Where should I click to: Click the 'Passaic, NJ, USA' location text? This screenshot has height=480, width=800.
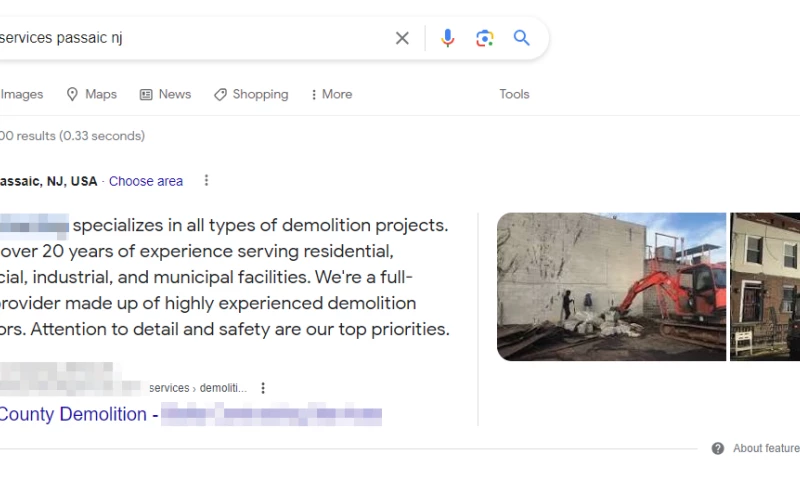(x=48, y=181)
